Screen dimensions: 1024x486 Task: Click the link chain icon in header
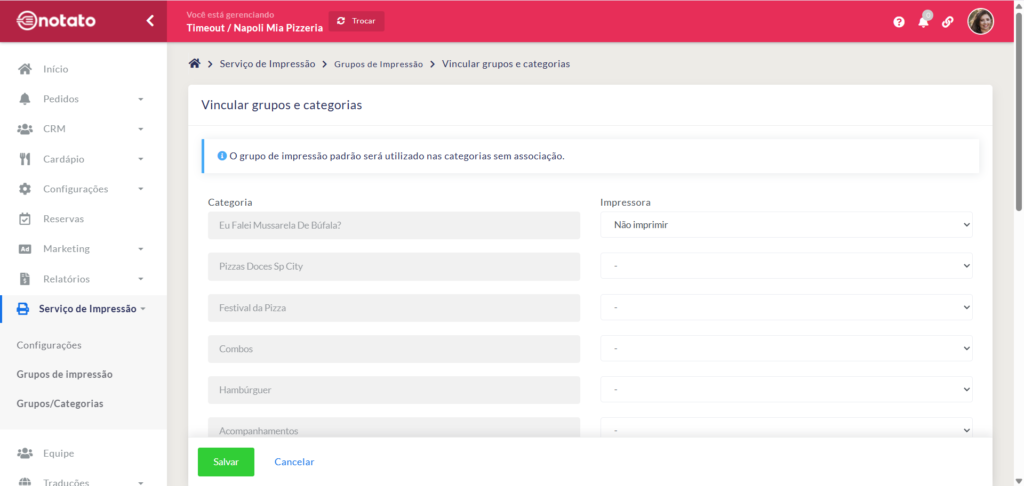pyautogui.click(x=947, y=22)
